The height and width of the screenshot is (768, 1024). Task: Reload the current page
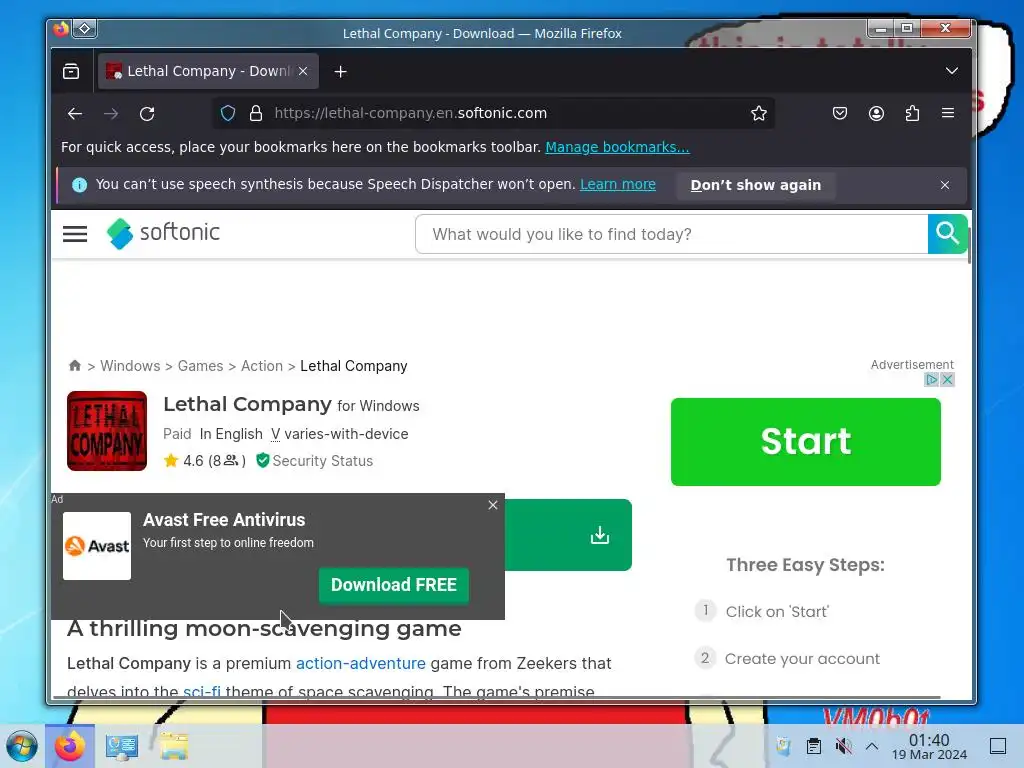pyautogui.click(x=147, y=114)
